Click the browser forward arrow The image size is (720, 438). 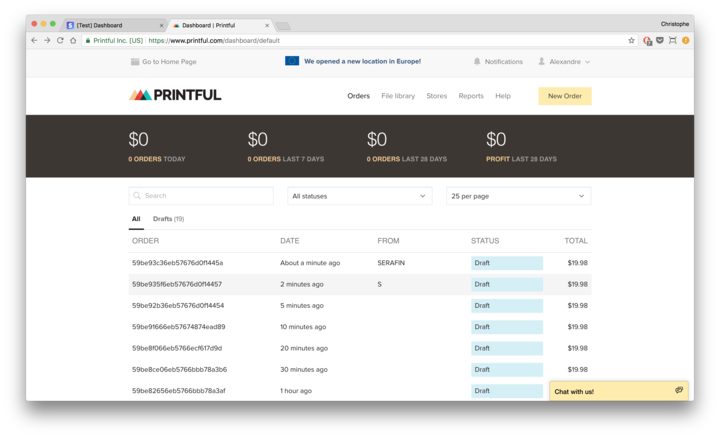pos(47,40)
